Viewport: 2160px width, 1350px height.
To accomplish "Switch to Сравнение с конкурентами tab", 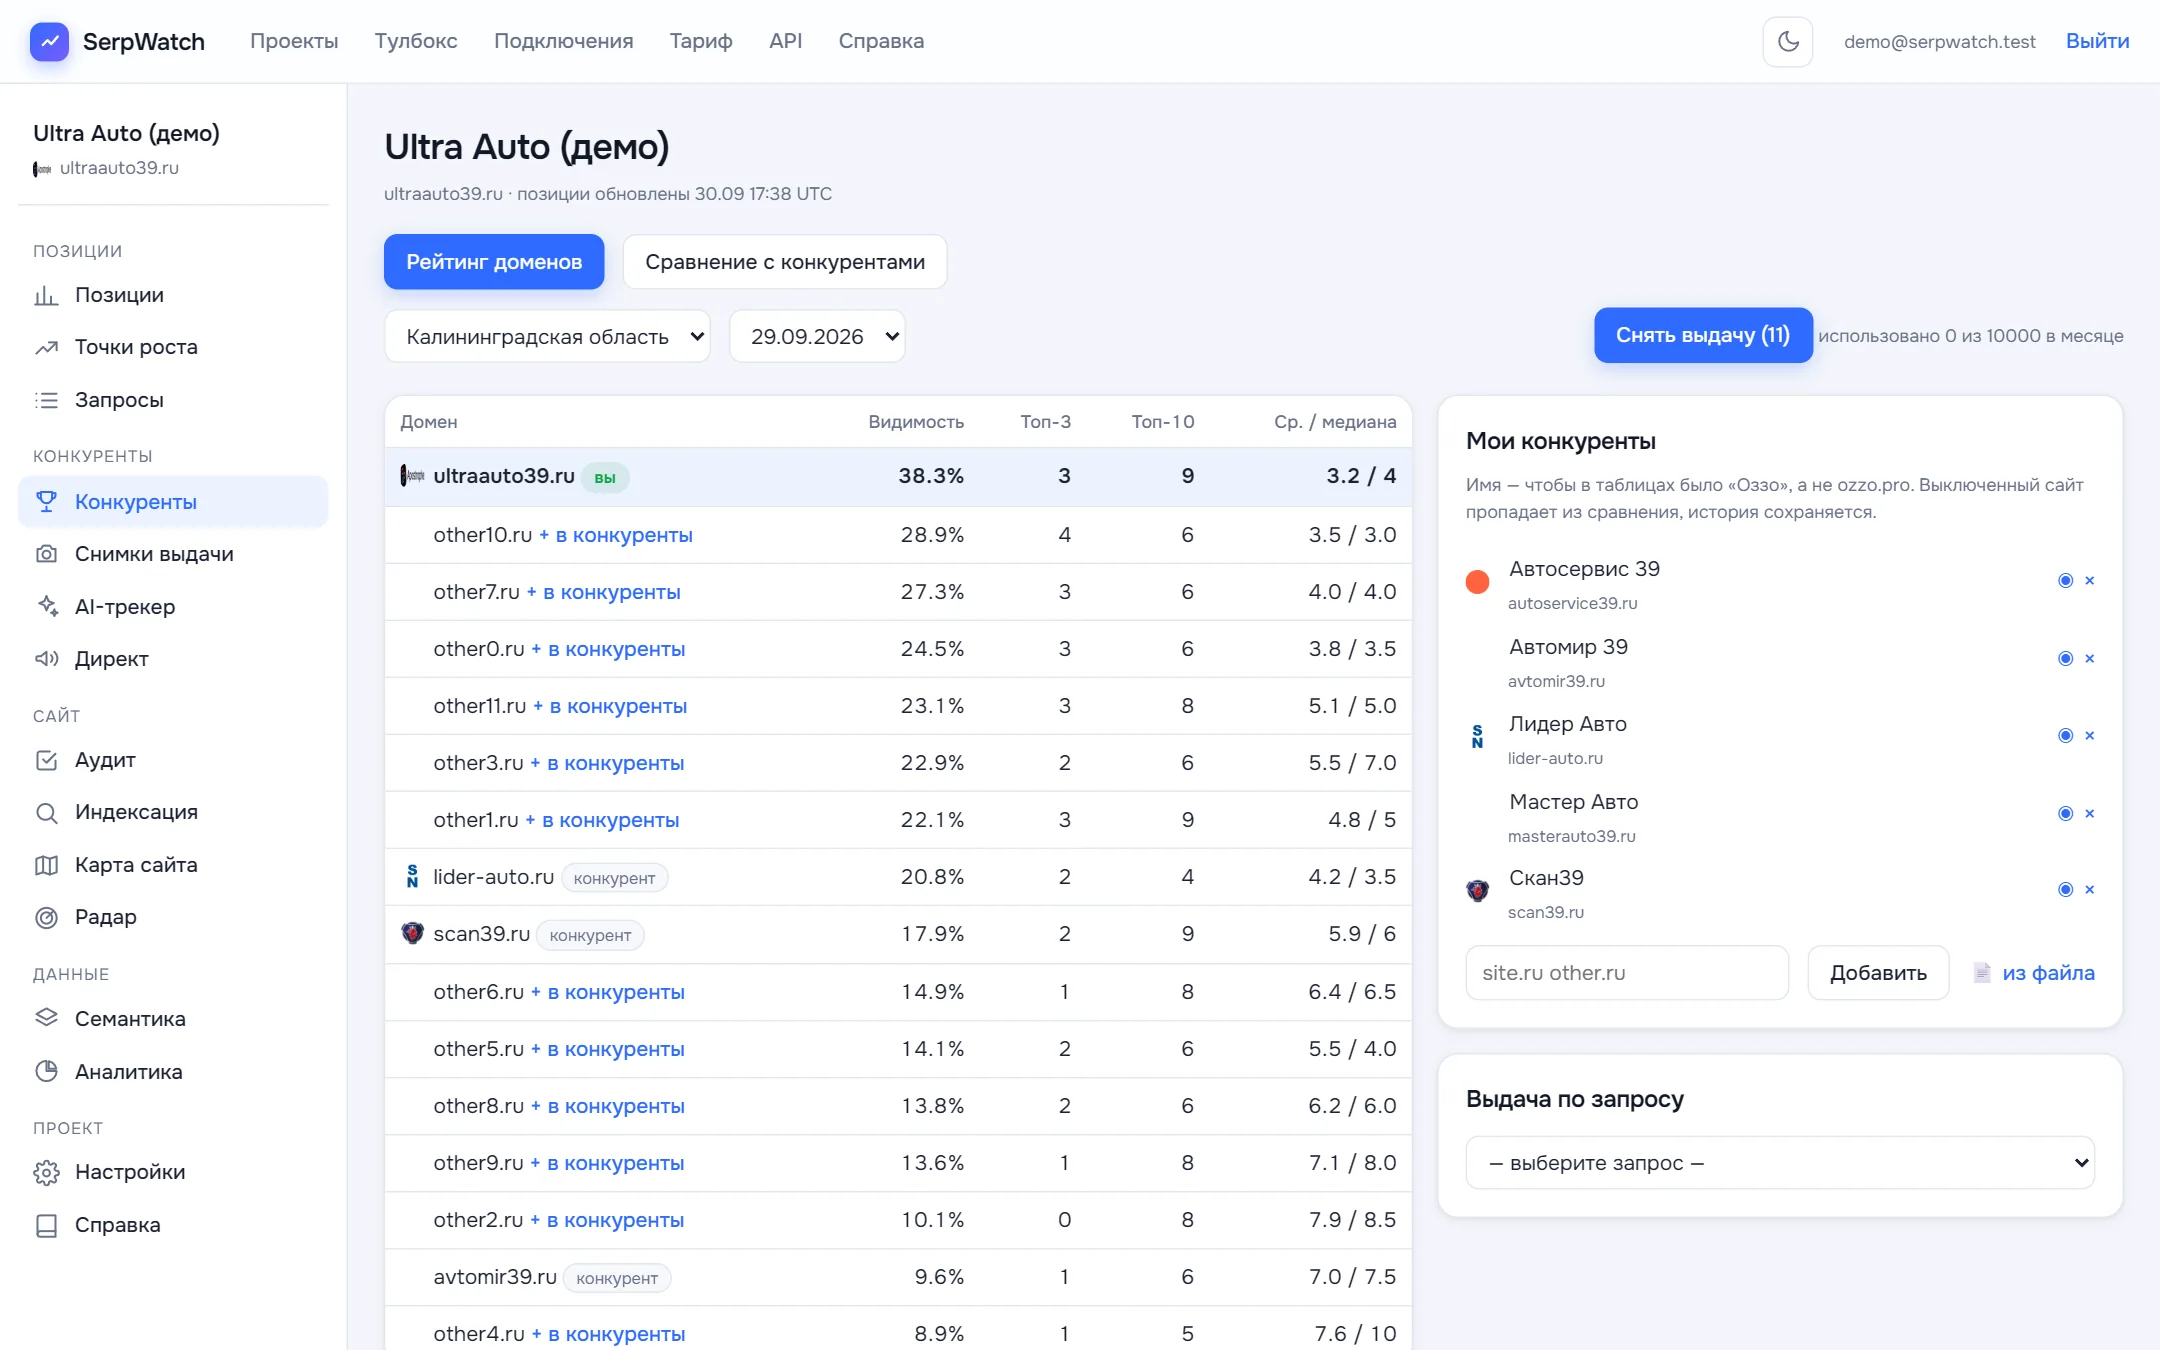I will click(785, 262).
